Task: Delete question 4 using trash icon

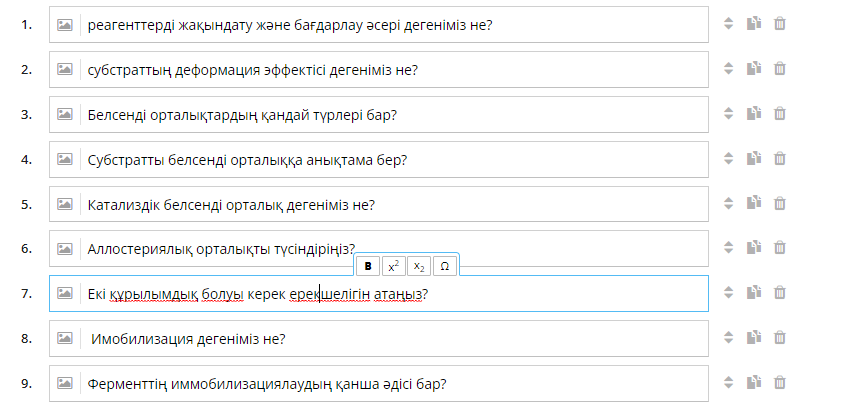Action: [x=780, y=159]
